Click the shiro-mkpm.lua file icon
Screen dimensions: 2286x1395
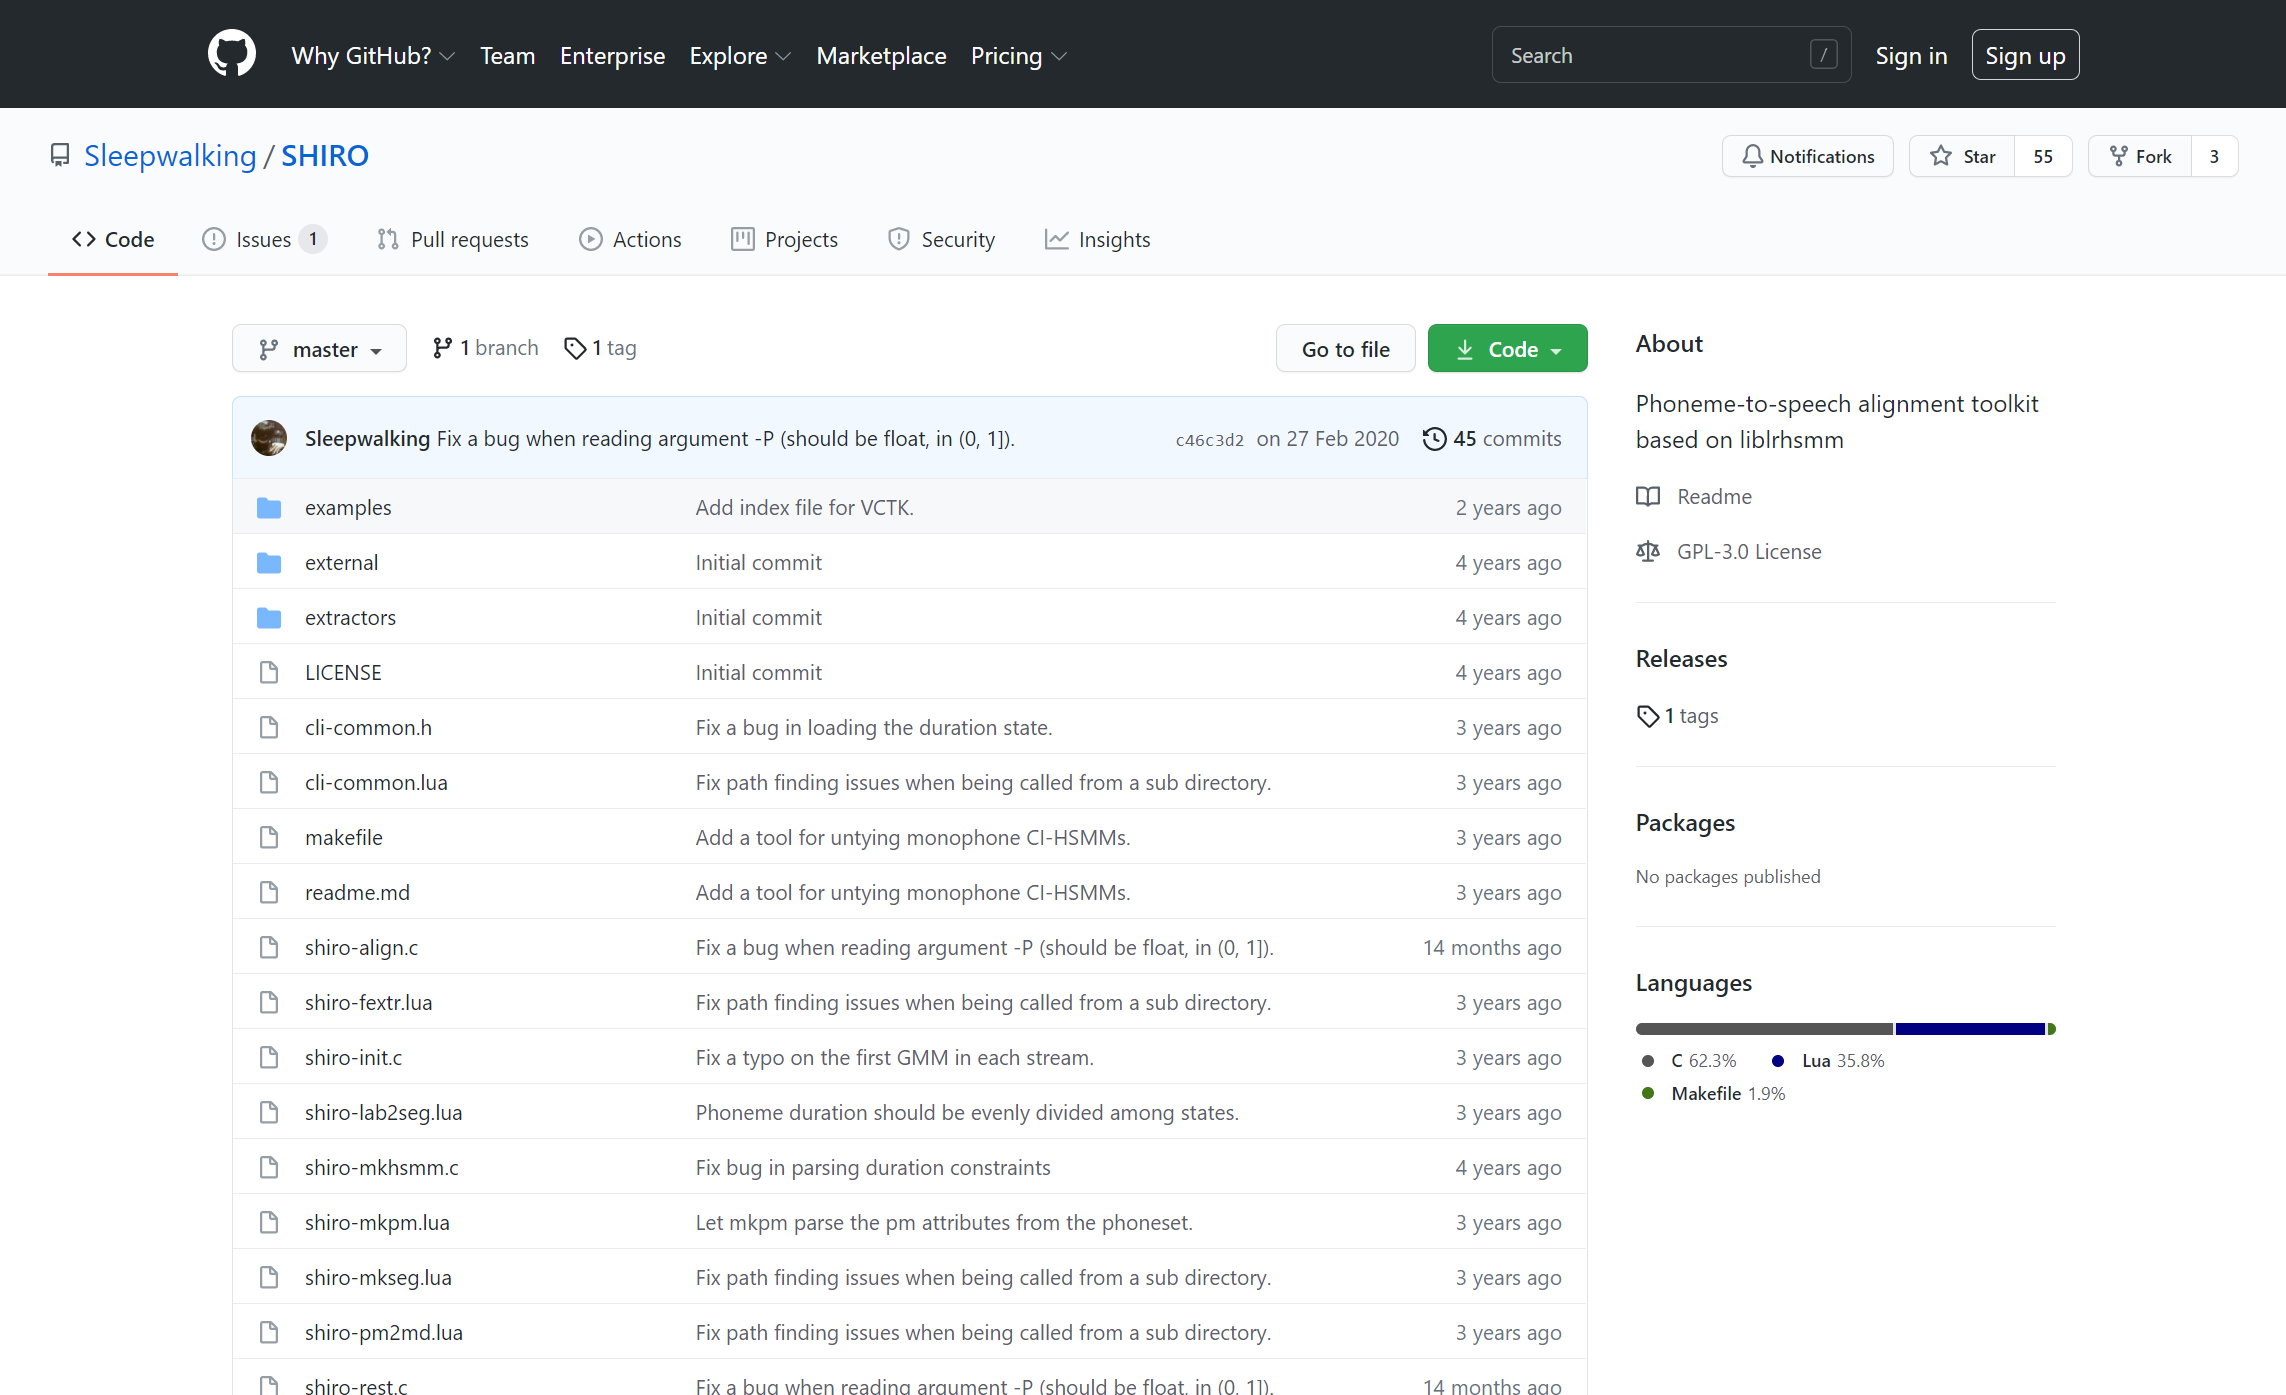269,1223
